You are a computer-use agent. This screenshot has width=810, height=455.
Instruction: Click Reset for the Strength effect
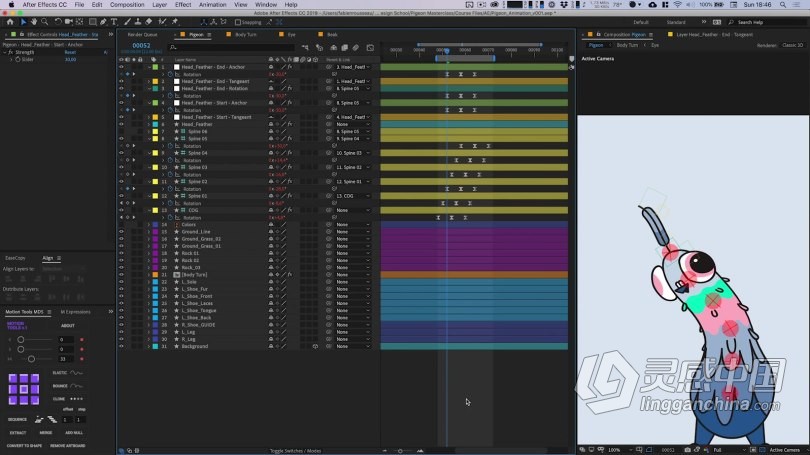(70, 52)
